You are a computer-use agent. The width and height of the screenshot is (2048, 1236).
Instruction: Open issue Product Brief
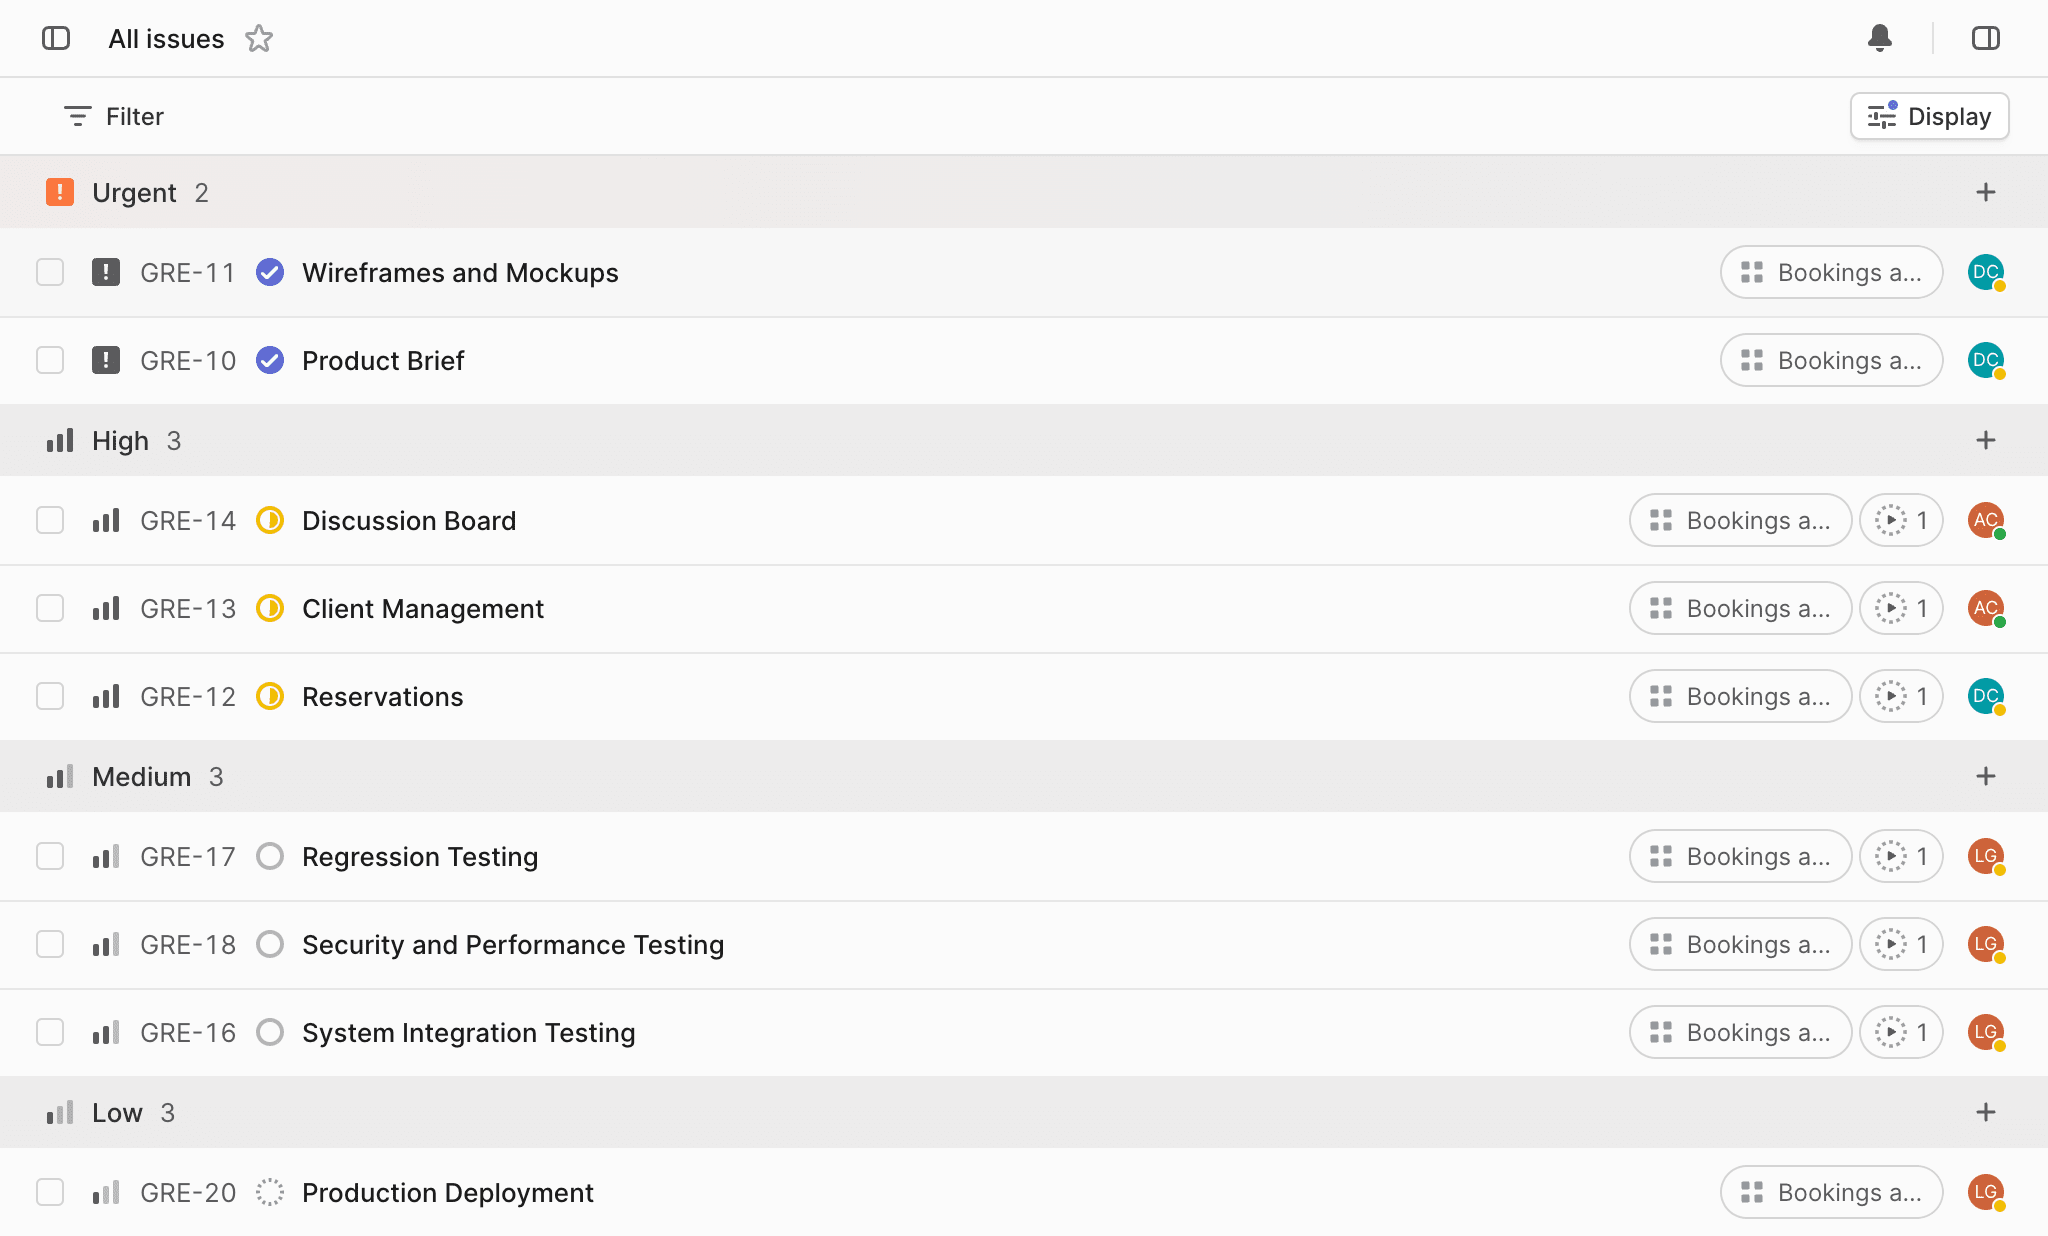(x=383, y=360)
